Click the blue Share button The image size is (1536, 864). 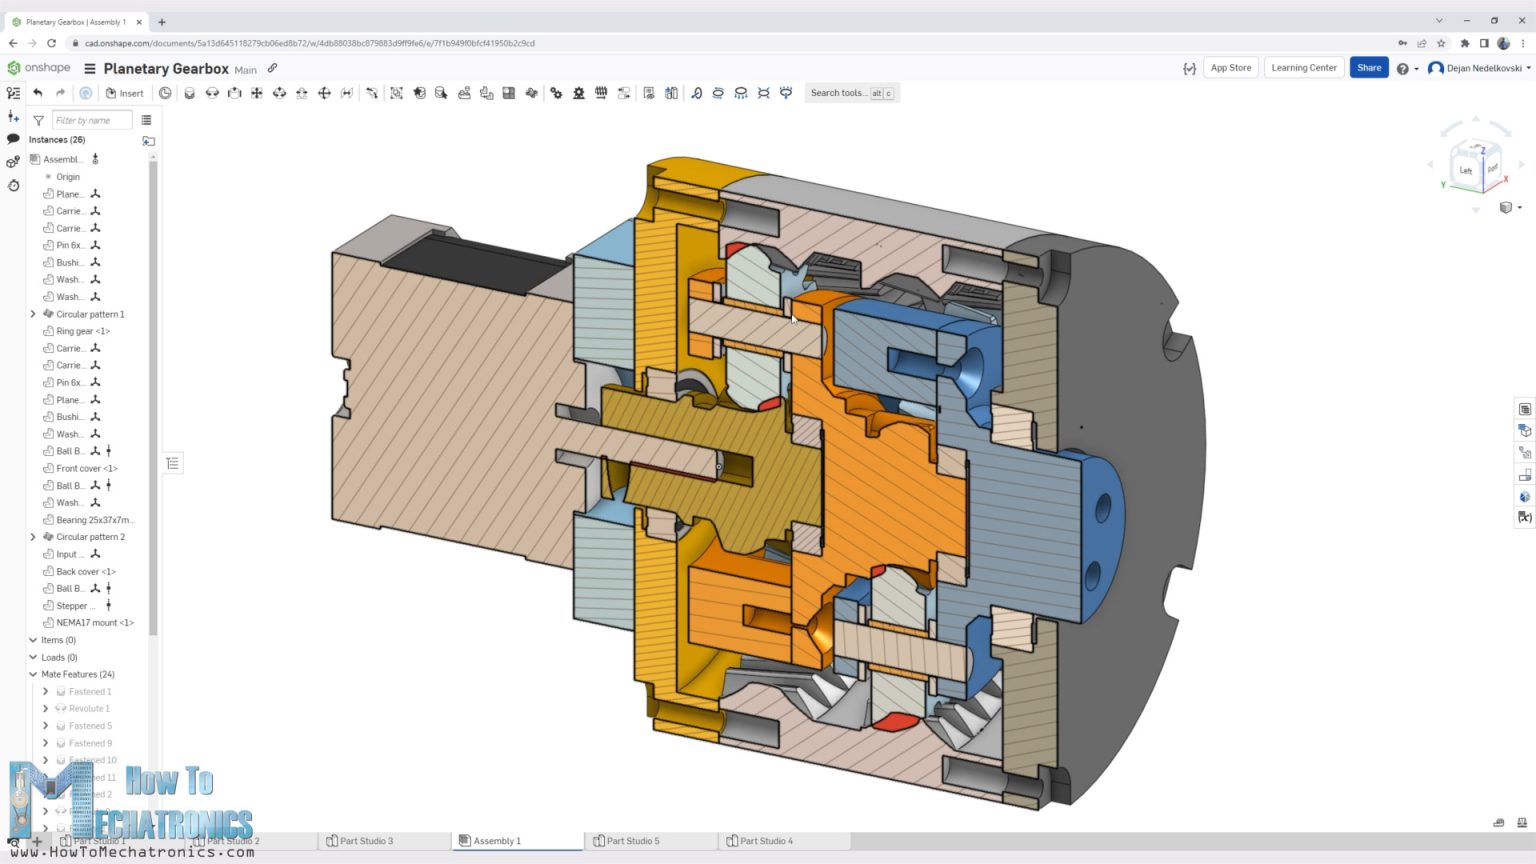[1368, 67]
